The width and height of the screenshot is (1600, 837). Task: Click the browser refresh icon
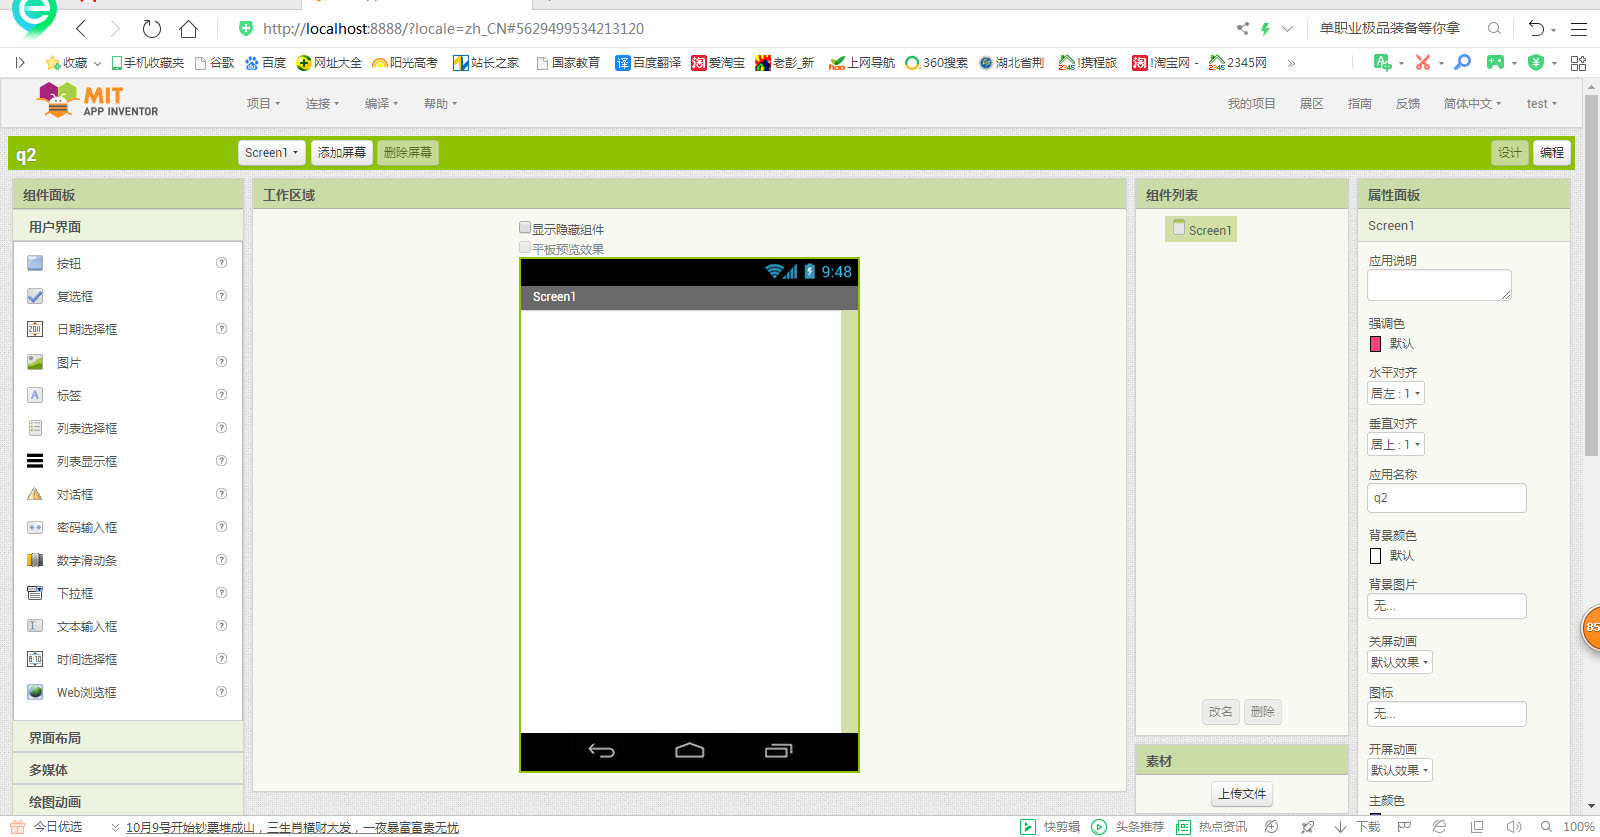(x=151, y=28)
